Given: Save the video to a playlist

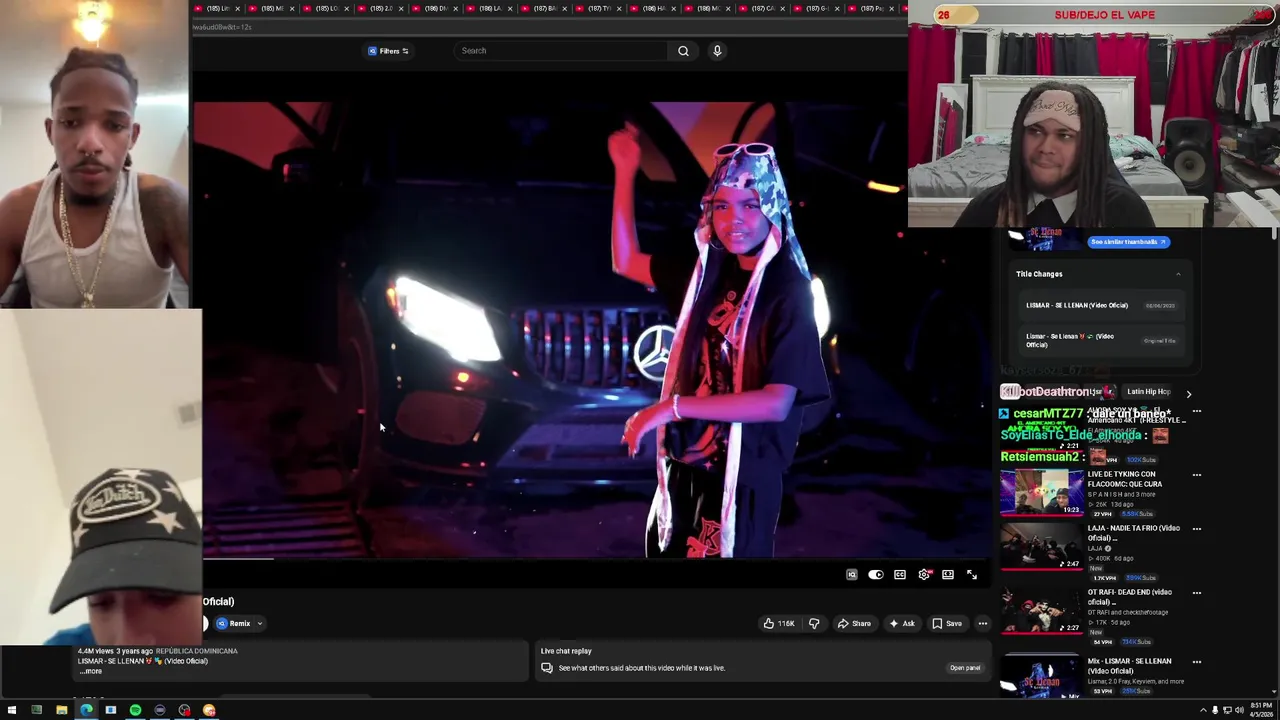Looking at the screenshot, I should point(947,624).
